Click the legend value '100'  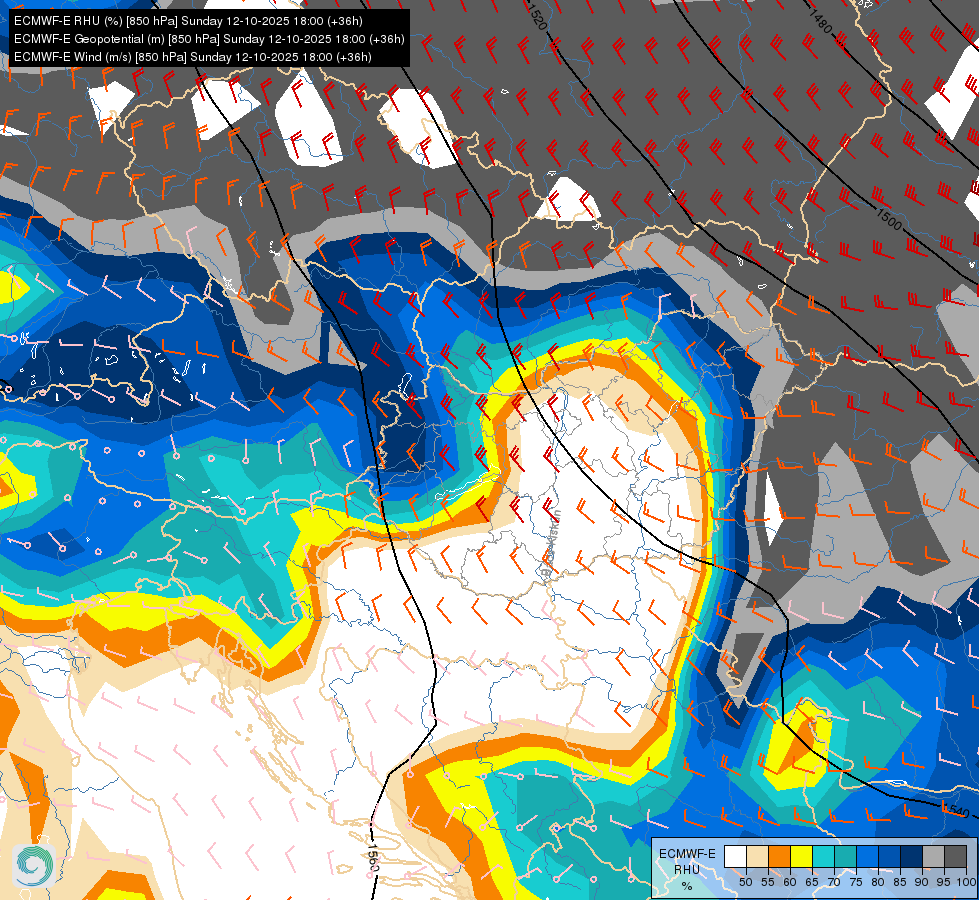(966, 882)
